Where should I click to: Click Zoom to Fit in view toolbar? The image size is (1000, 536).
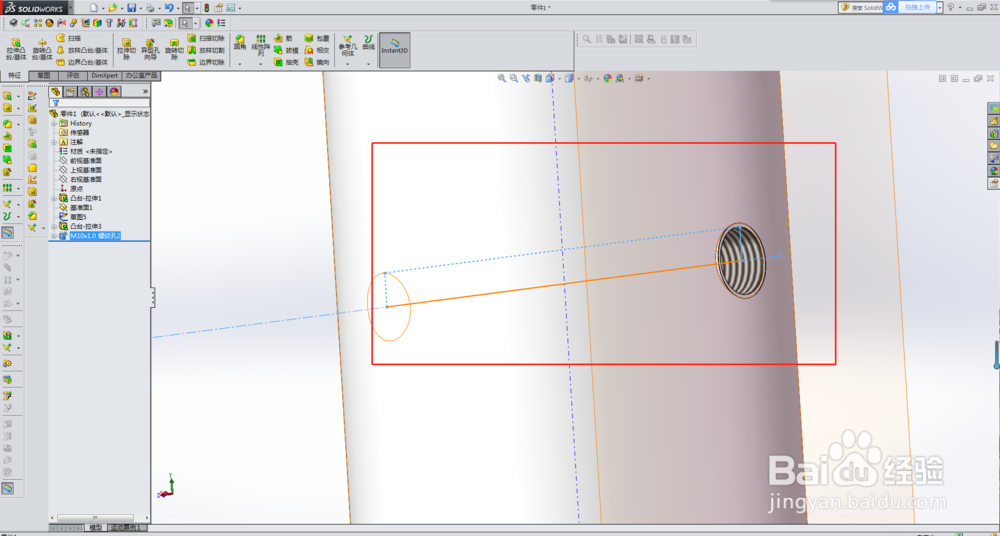pyautogui.click(x=502, y=78)
